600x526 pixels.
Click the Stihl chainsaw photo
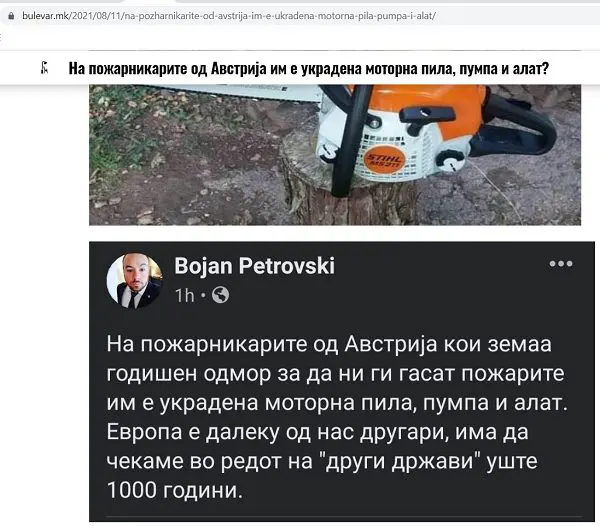335,155
